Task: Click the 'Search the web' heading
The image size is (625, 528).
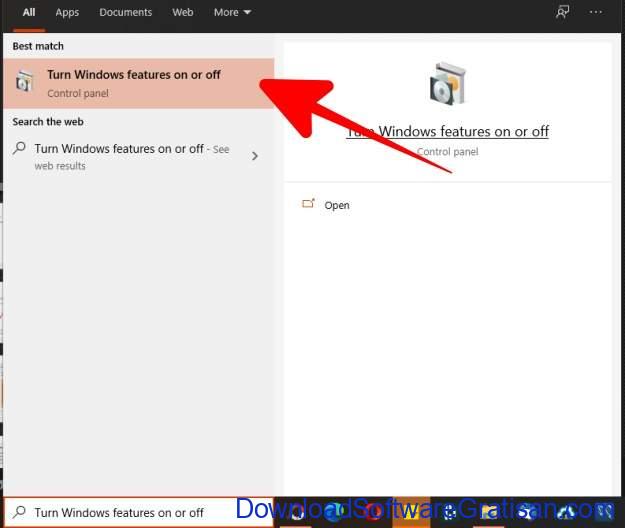Action: [48, 122]
